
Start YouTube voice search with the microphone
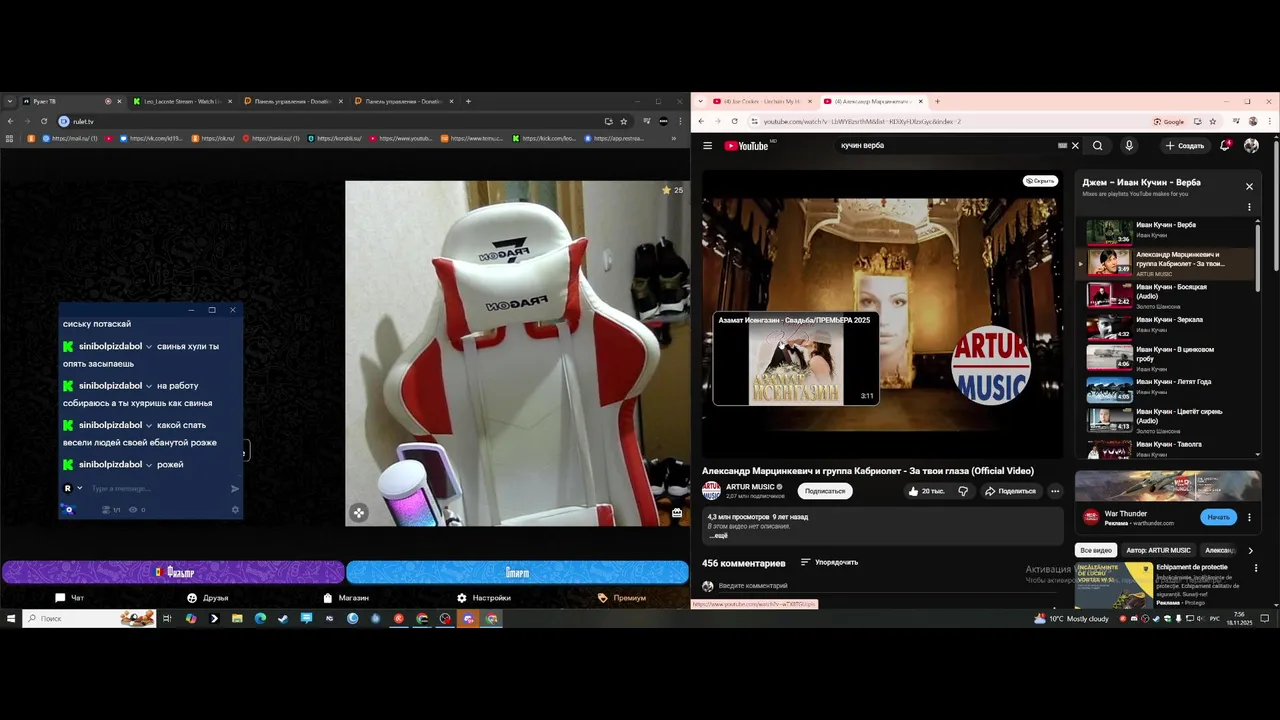[1129, 146]
